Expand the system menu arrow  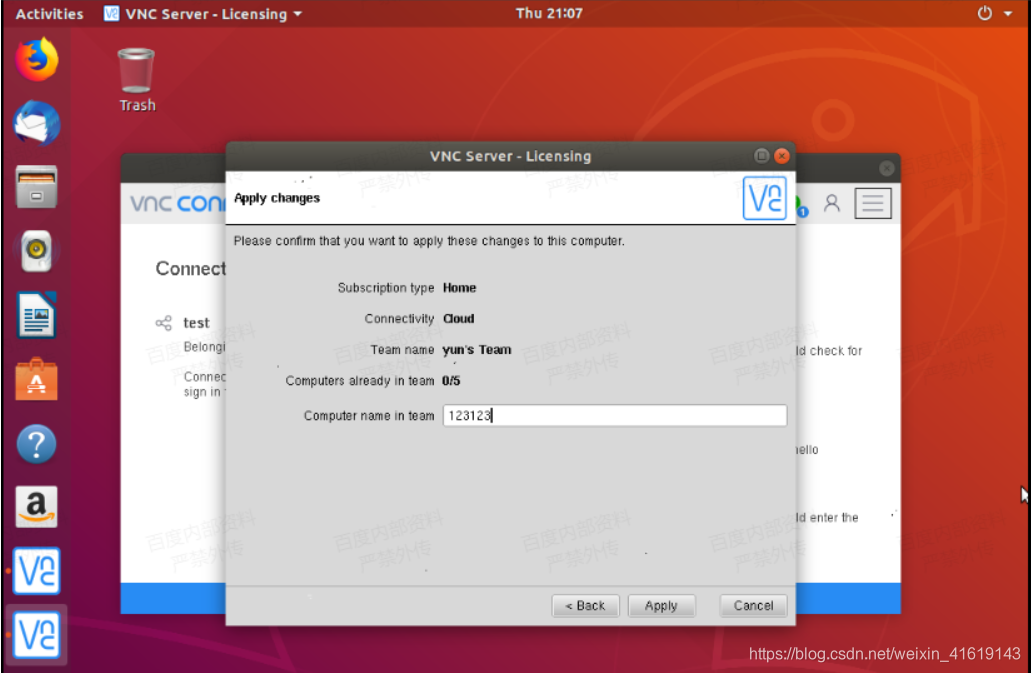tap(1008, 13)
